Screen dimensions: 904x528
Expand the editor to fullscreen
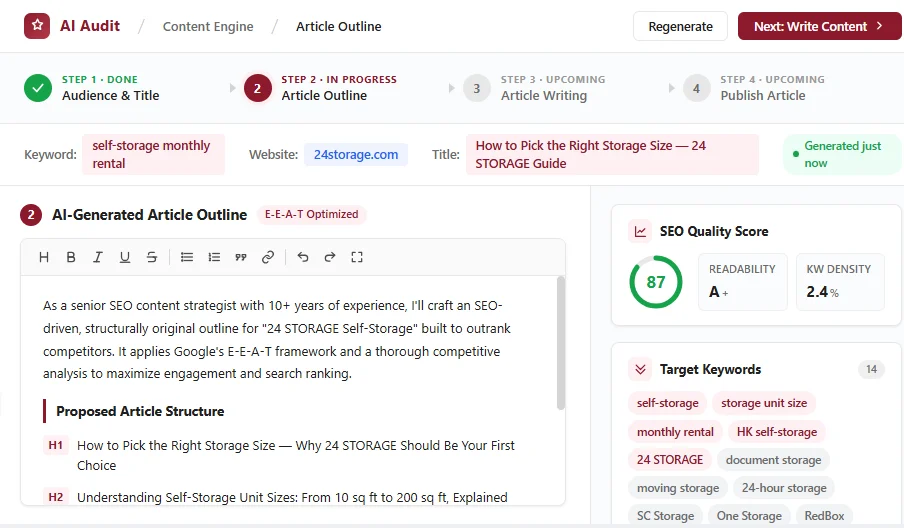click(357, 257)
